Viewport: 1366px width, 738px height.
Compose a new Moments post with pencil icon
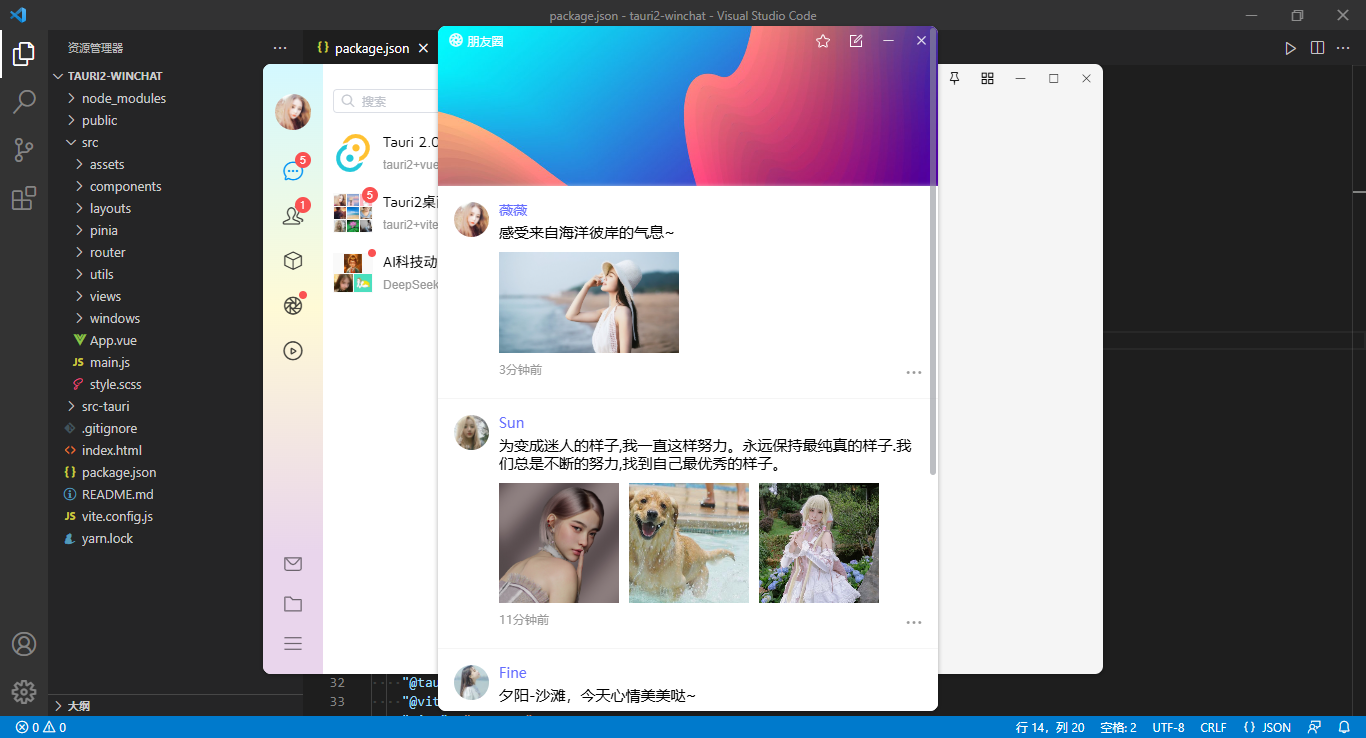pos(856,41)
